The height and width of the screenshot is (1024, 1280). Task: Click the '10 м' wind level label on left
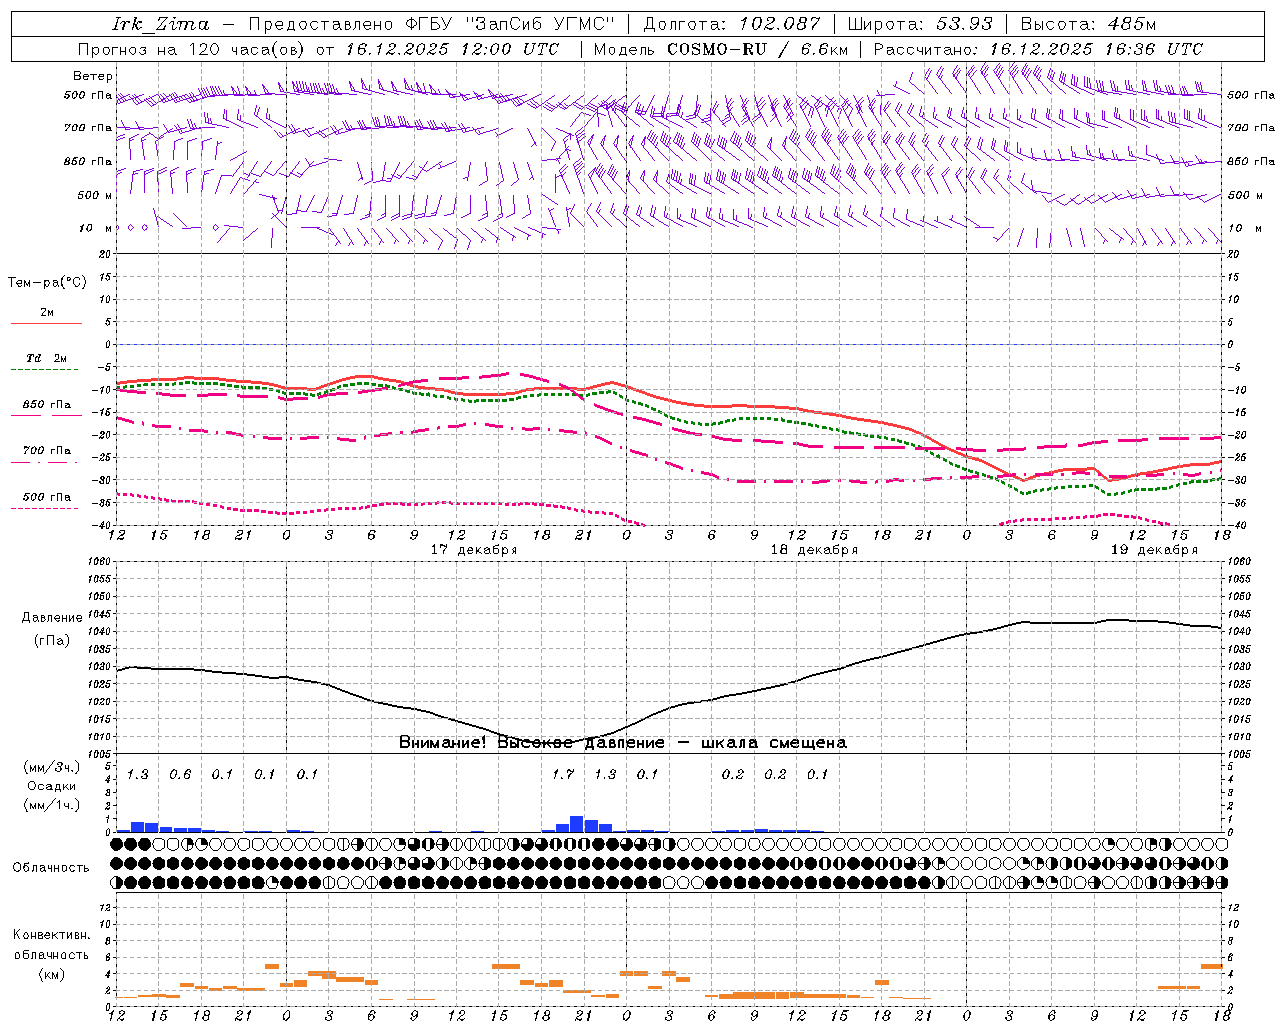(x=95, y=229)
